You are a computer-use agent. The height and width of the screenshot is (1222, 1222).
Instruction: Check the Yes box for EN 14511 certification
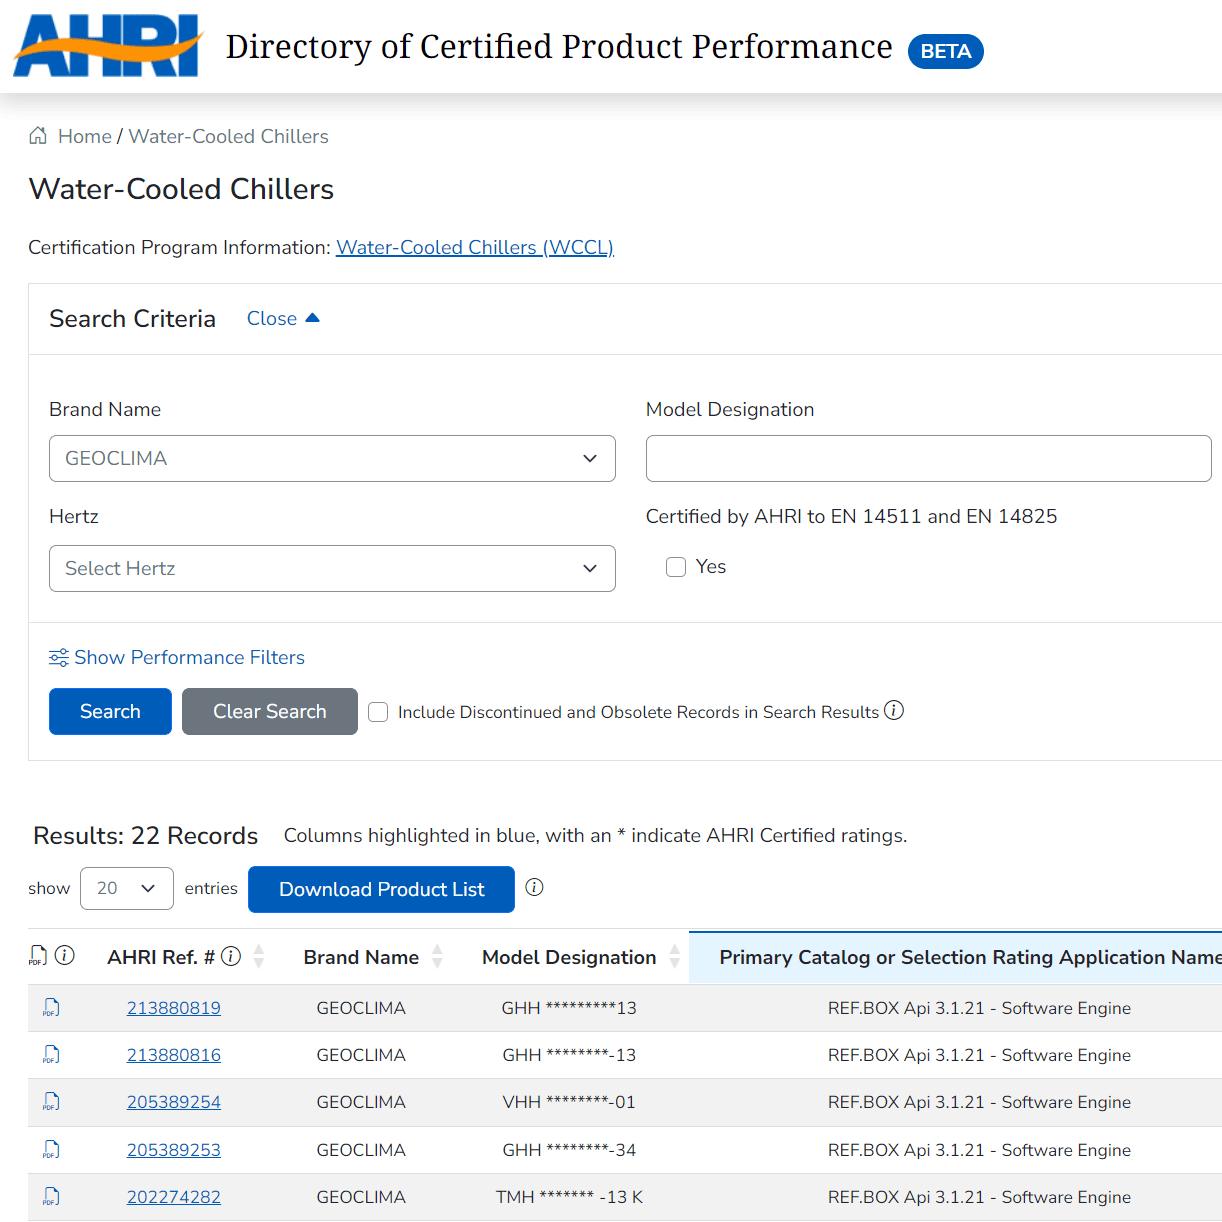tap(676, 567)
